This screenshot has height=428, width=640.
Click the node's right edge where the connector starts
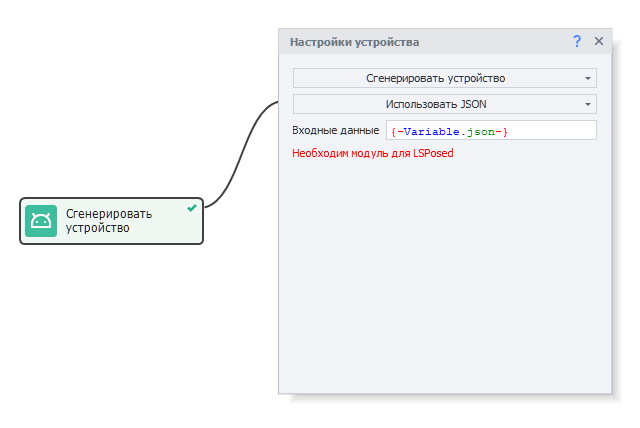203,208
